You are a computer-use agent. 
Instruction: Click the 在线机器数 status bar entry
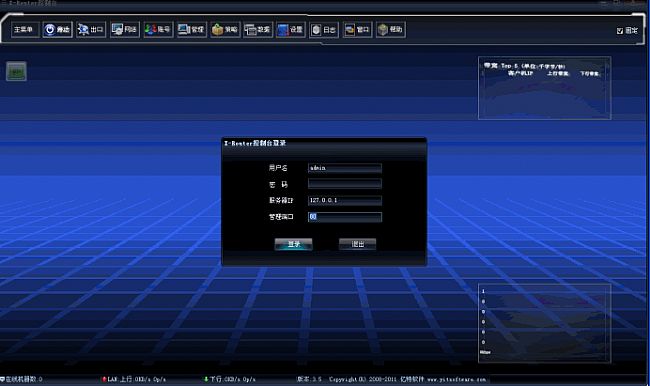pyautogui.click(x=22, y=379)
